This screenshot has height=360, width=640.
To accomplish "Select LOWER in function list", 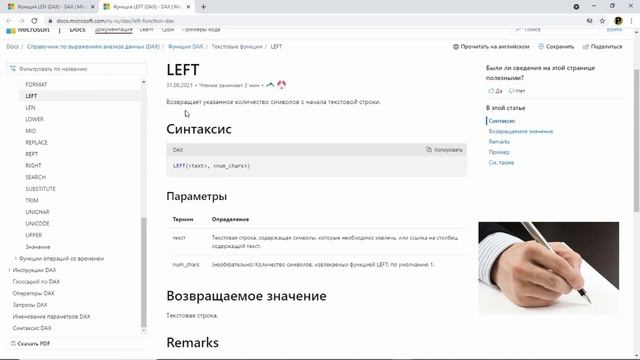I will click(34, 119).
